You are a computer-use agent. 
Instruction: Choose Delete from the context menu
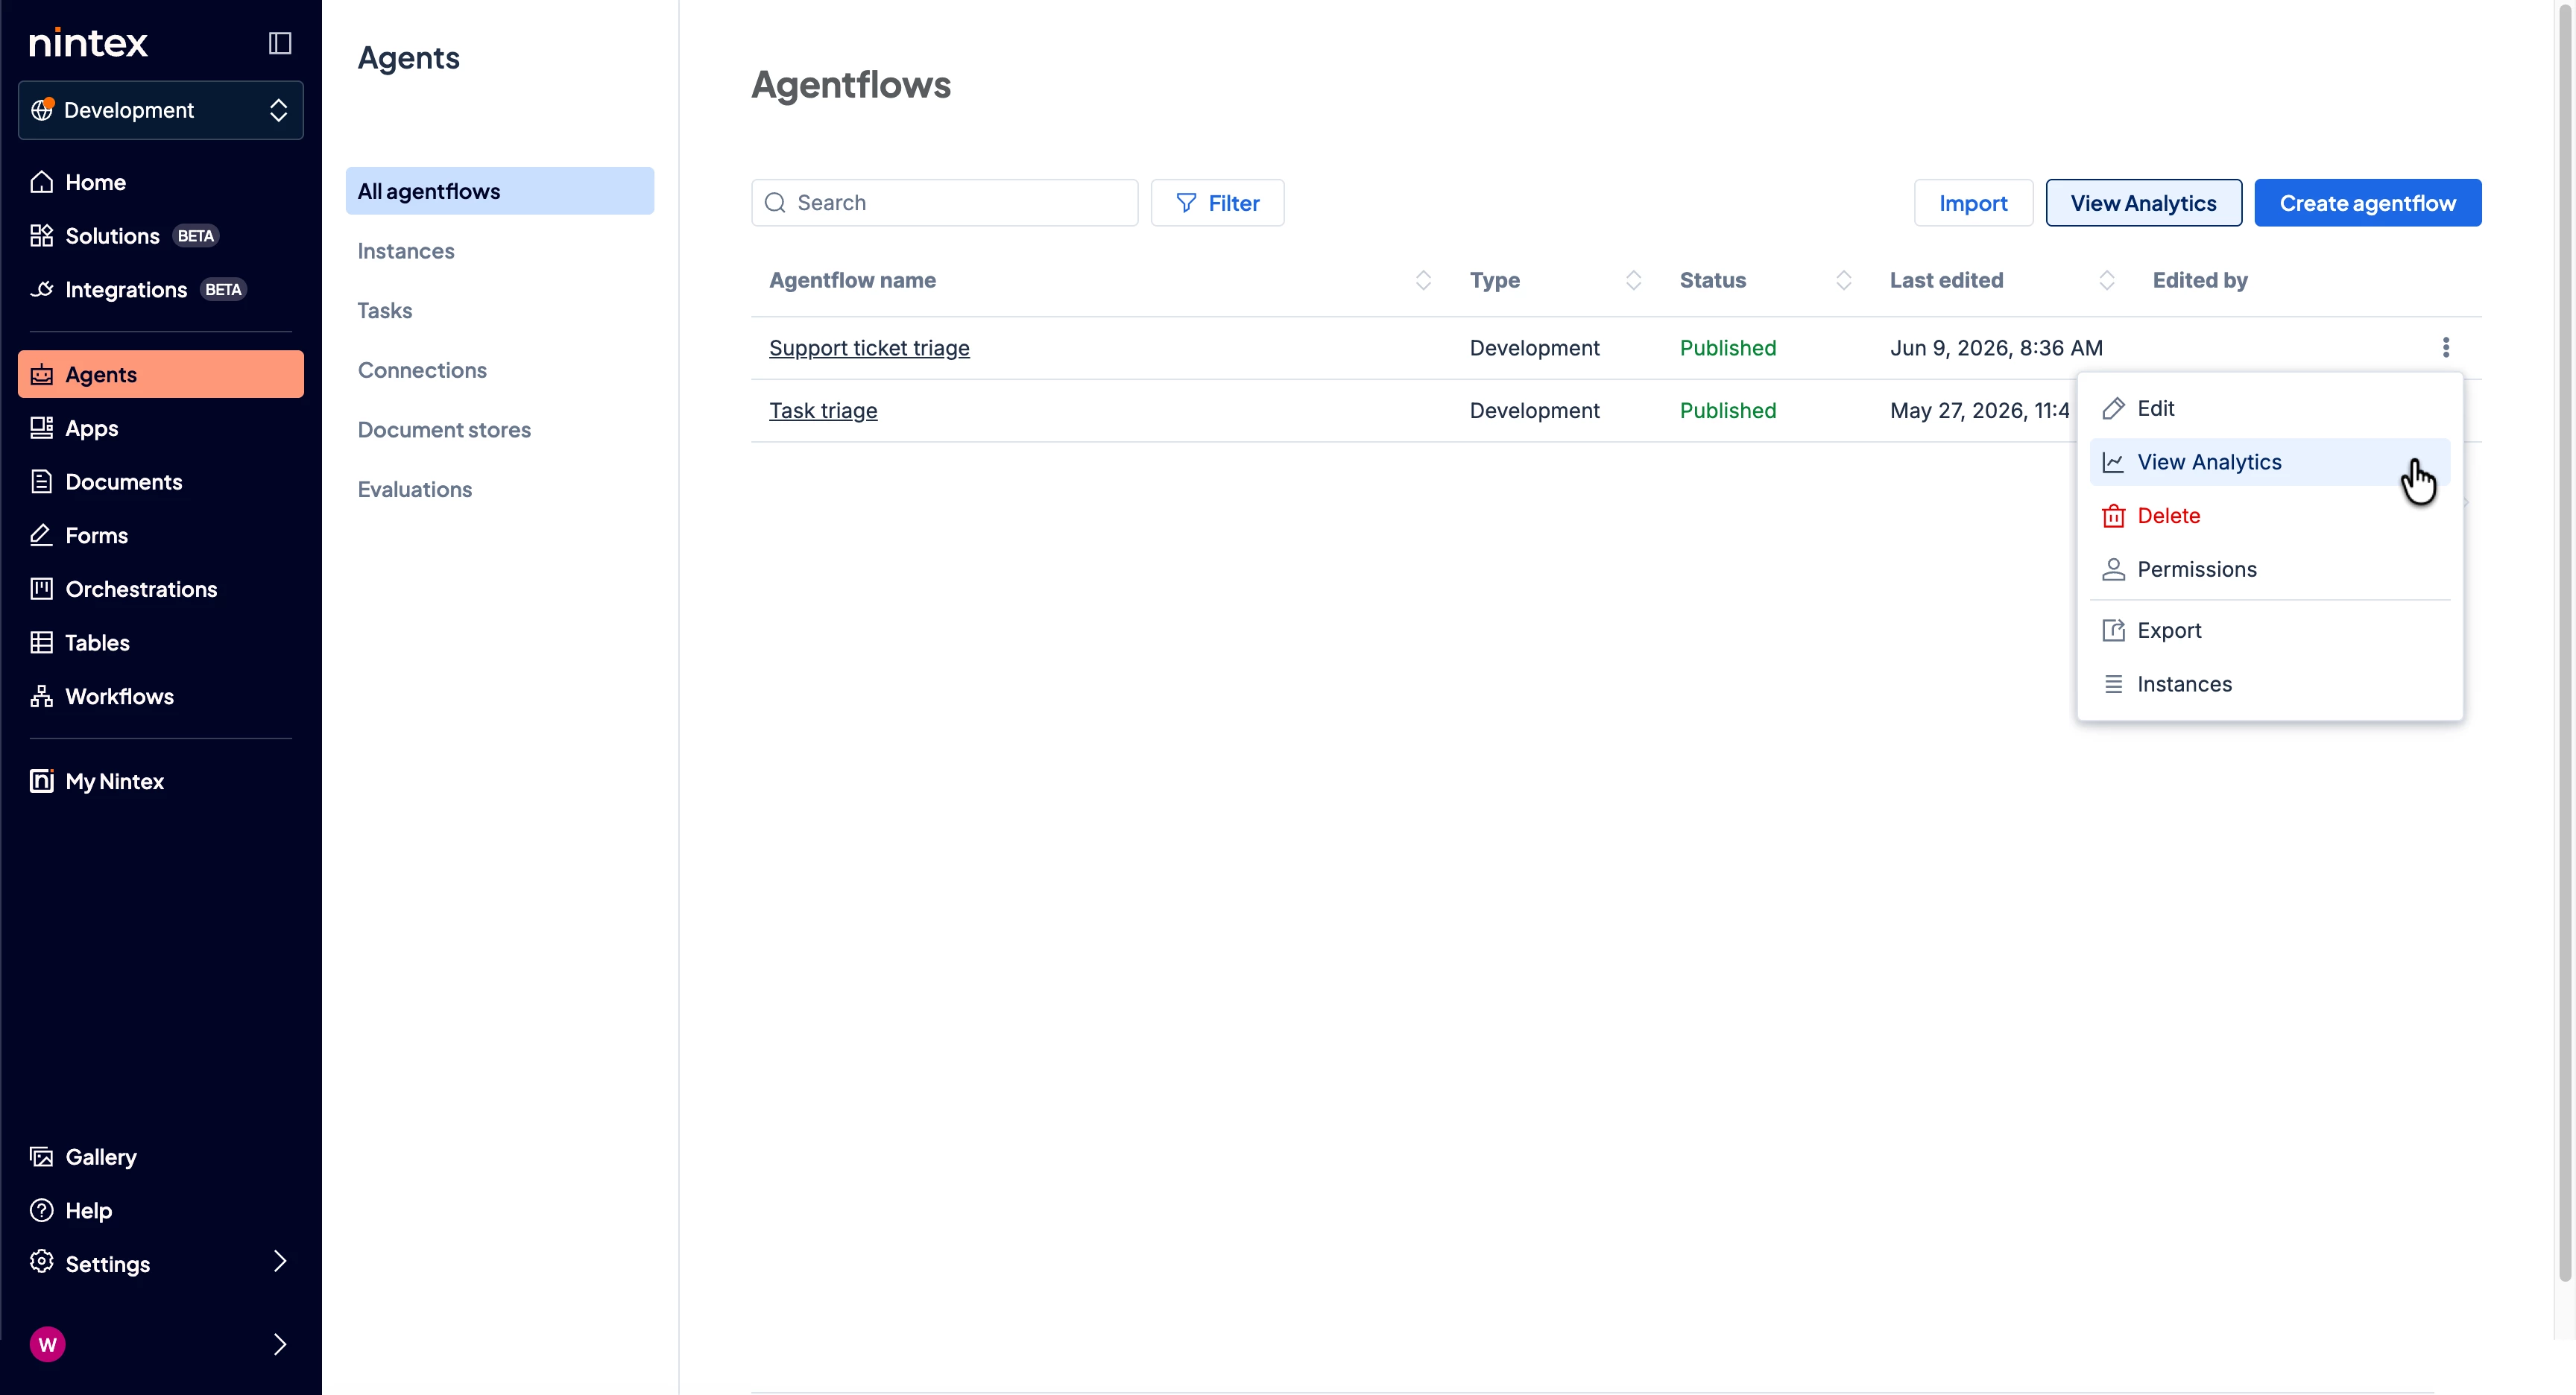click(x=2270, y=516)
